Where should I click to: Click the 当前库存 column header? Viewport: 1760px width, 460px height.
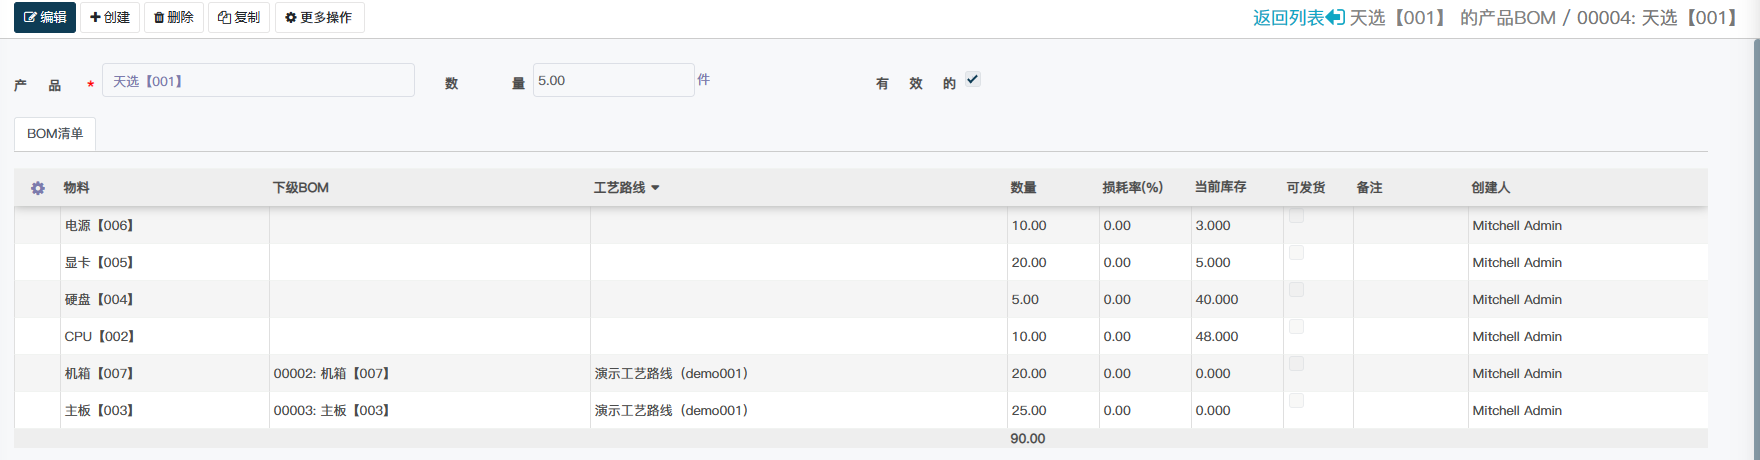tap(1220, 188)
